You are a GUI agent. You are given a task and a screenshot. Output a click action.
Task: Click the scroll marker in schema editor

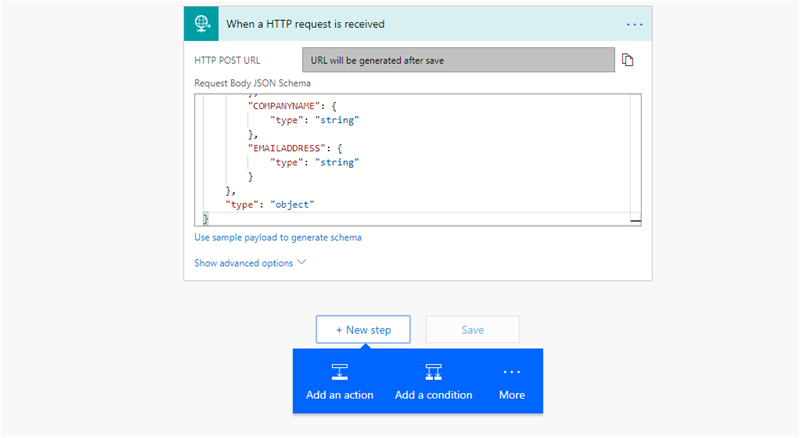click(635, 220)
